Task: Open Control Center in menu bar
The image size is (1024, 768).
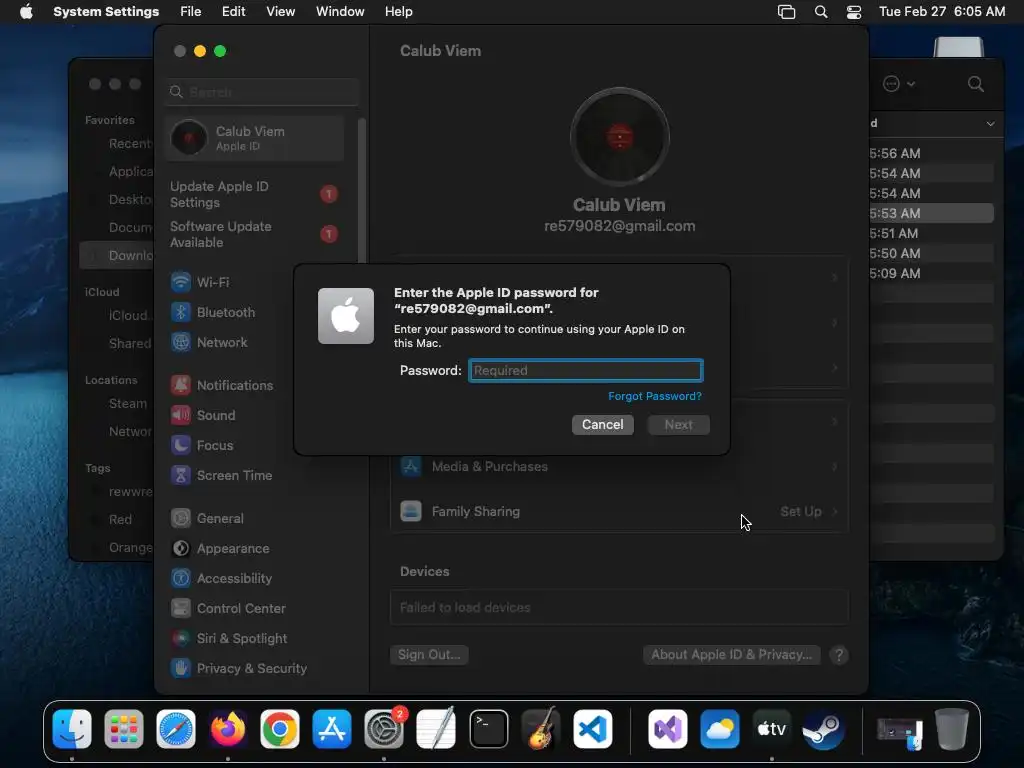Action: point(854,12)
